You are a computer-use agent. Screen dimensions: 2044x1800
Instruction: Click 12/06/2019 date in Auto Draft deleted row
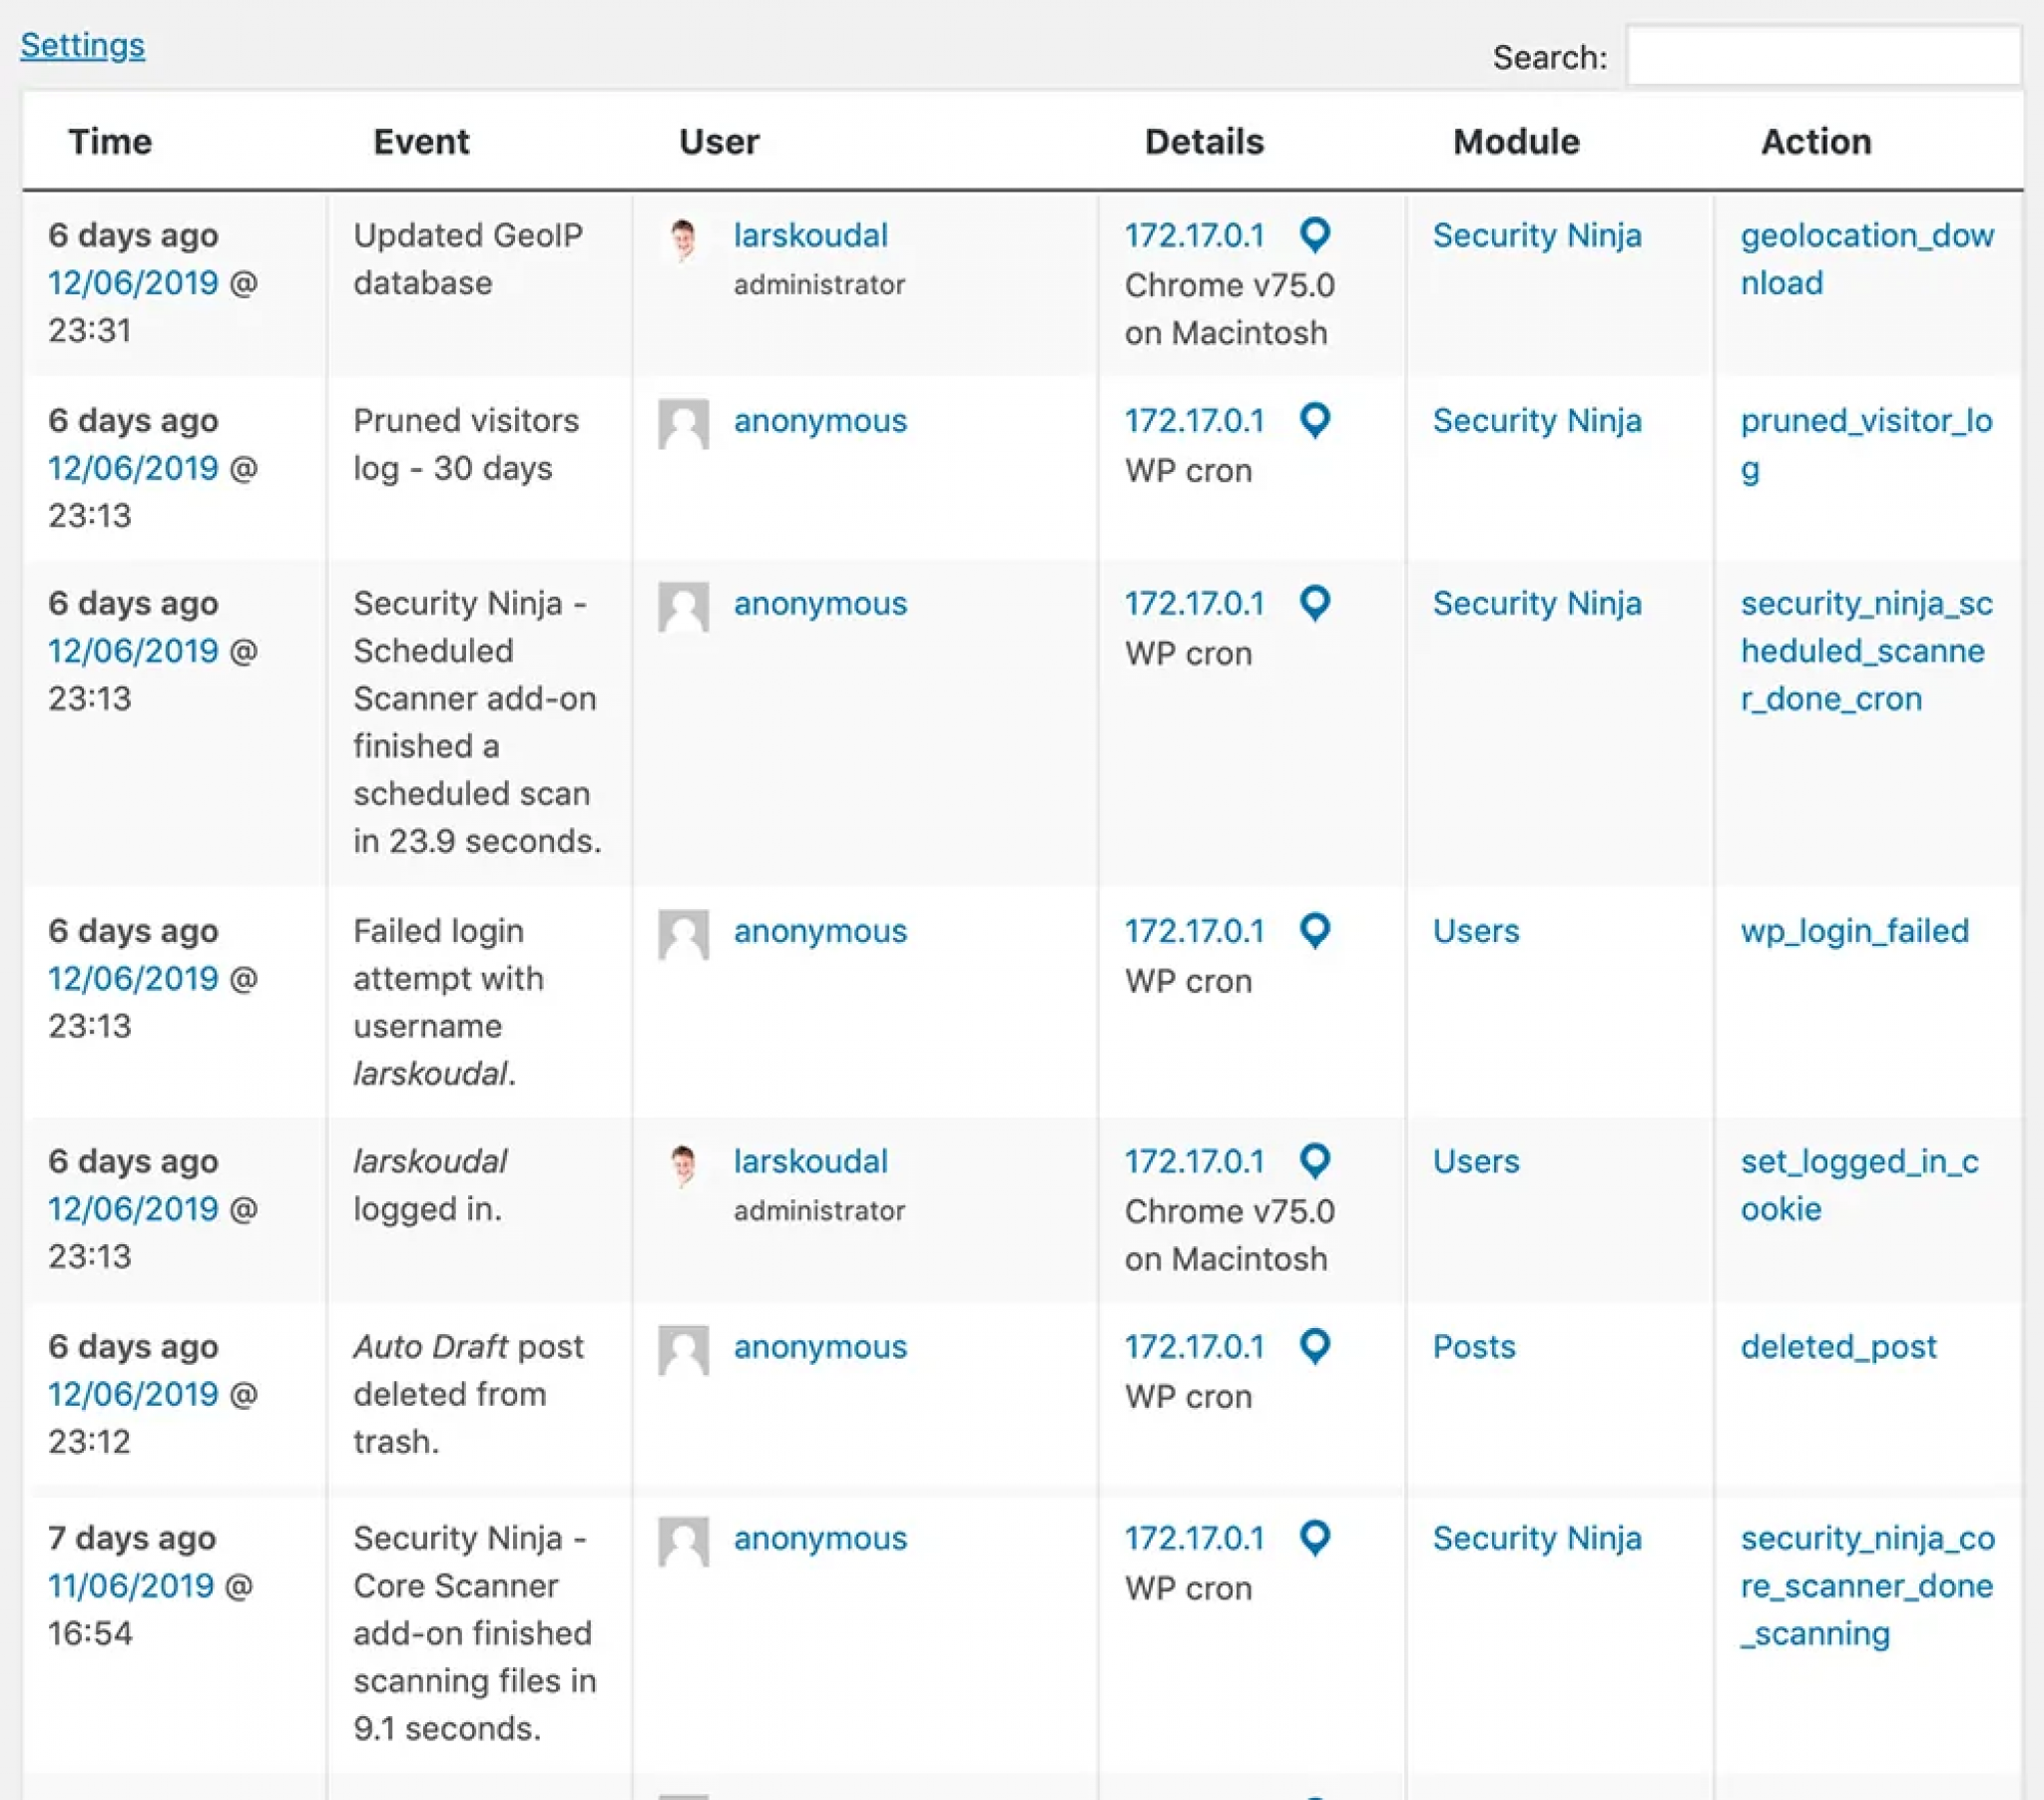133,1394
